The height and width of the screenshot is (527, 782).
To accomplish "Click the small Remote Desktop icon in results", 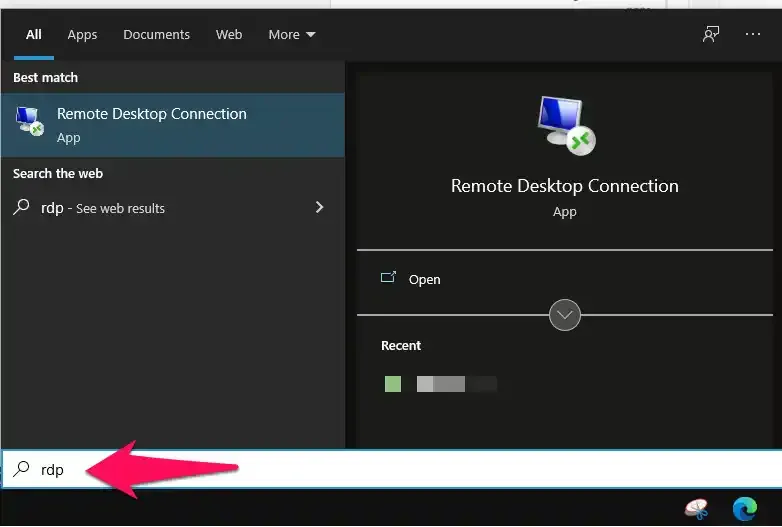I will tap(29, 121).
